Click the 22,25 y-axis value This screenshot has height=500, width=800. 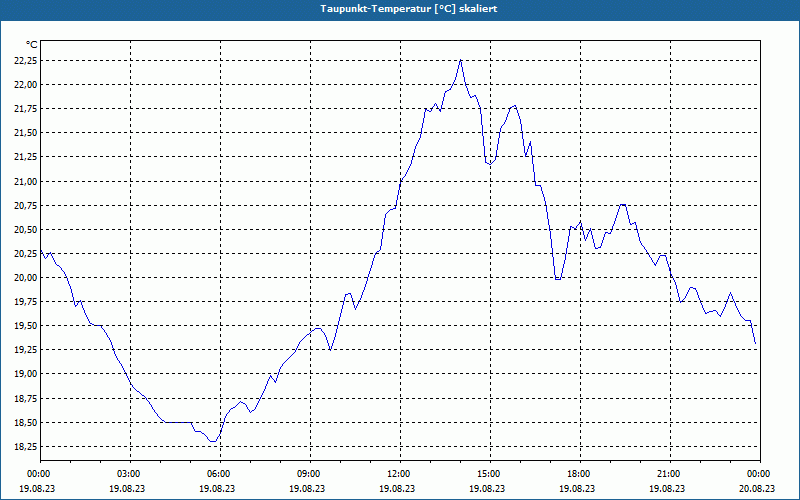(x=25, y=61)
